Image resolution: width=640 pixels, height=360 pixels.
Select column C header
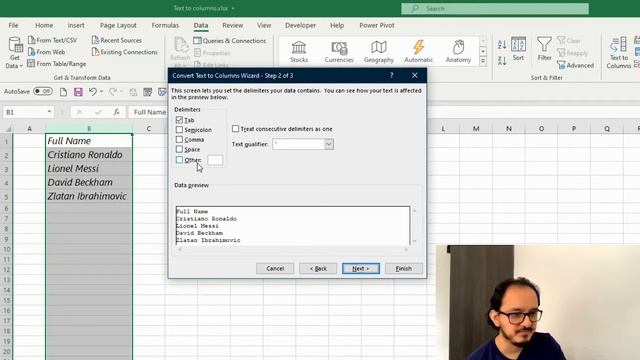tap(149, 129)
